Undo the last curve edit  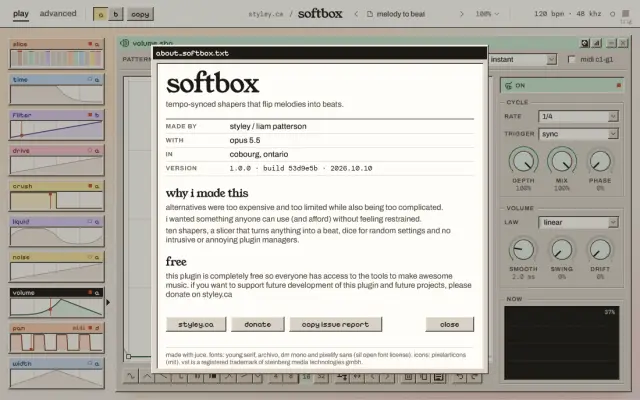point(459,376)
